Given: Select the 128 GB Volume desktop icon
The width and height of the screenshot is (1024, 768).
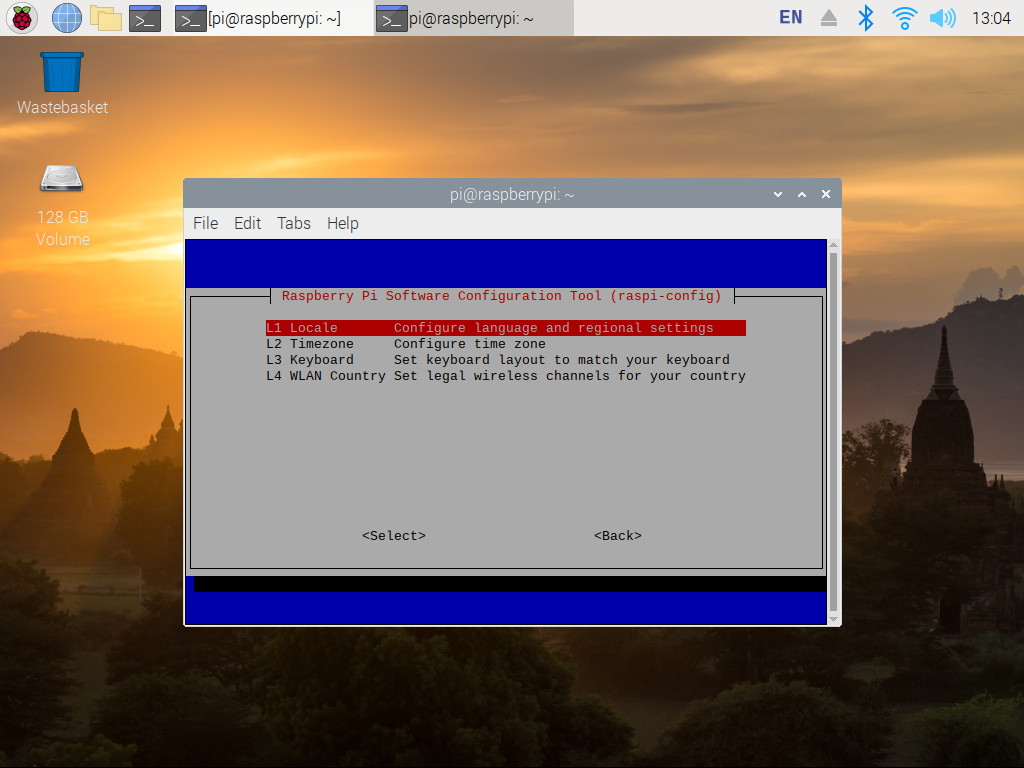Looking at the screenshot, I should pyautogui.click(x=62, y=206).
